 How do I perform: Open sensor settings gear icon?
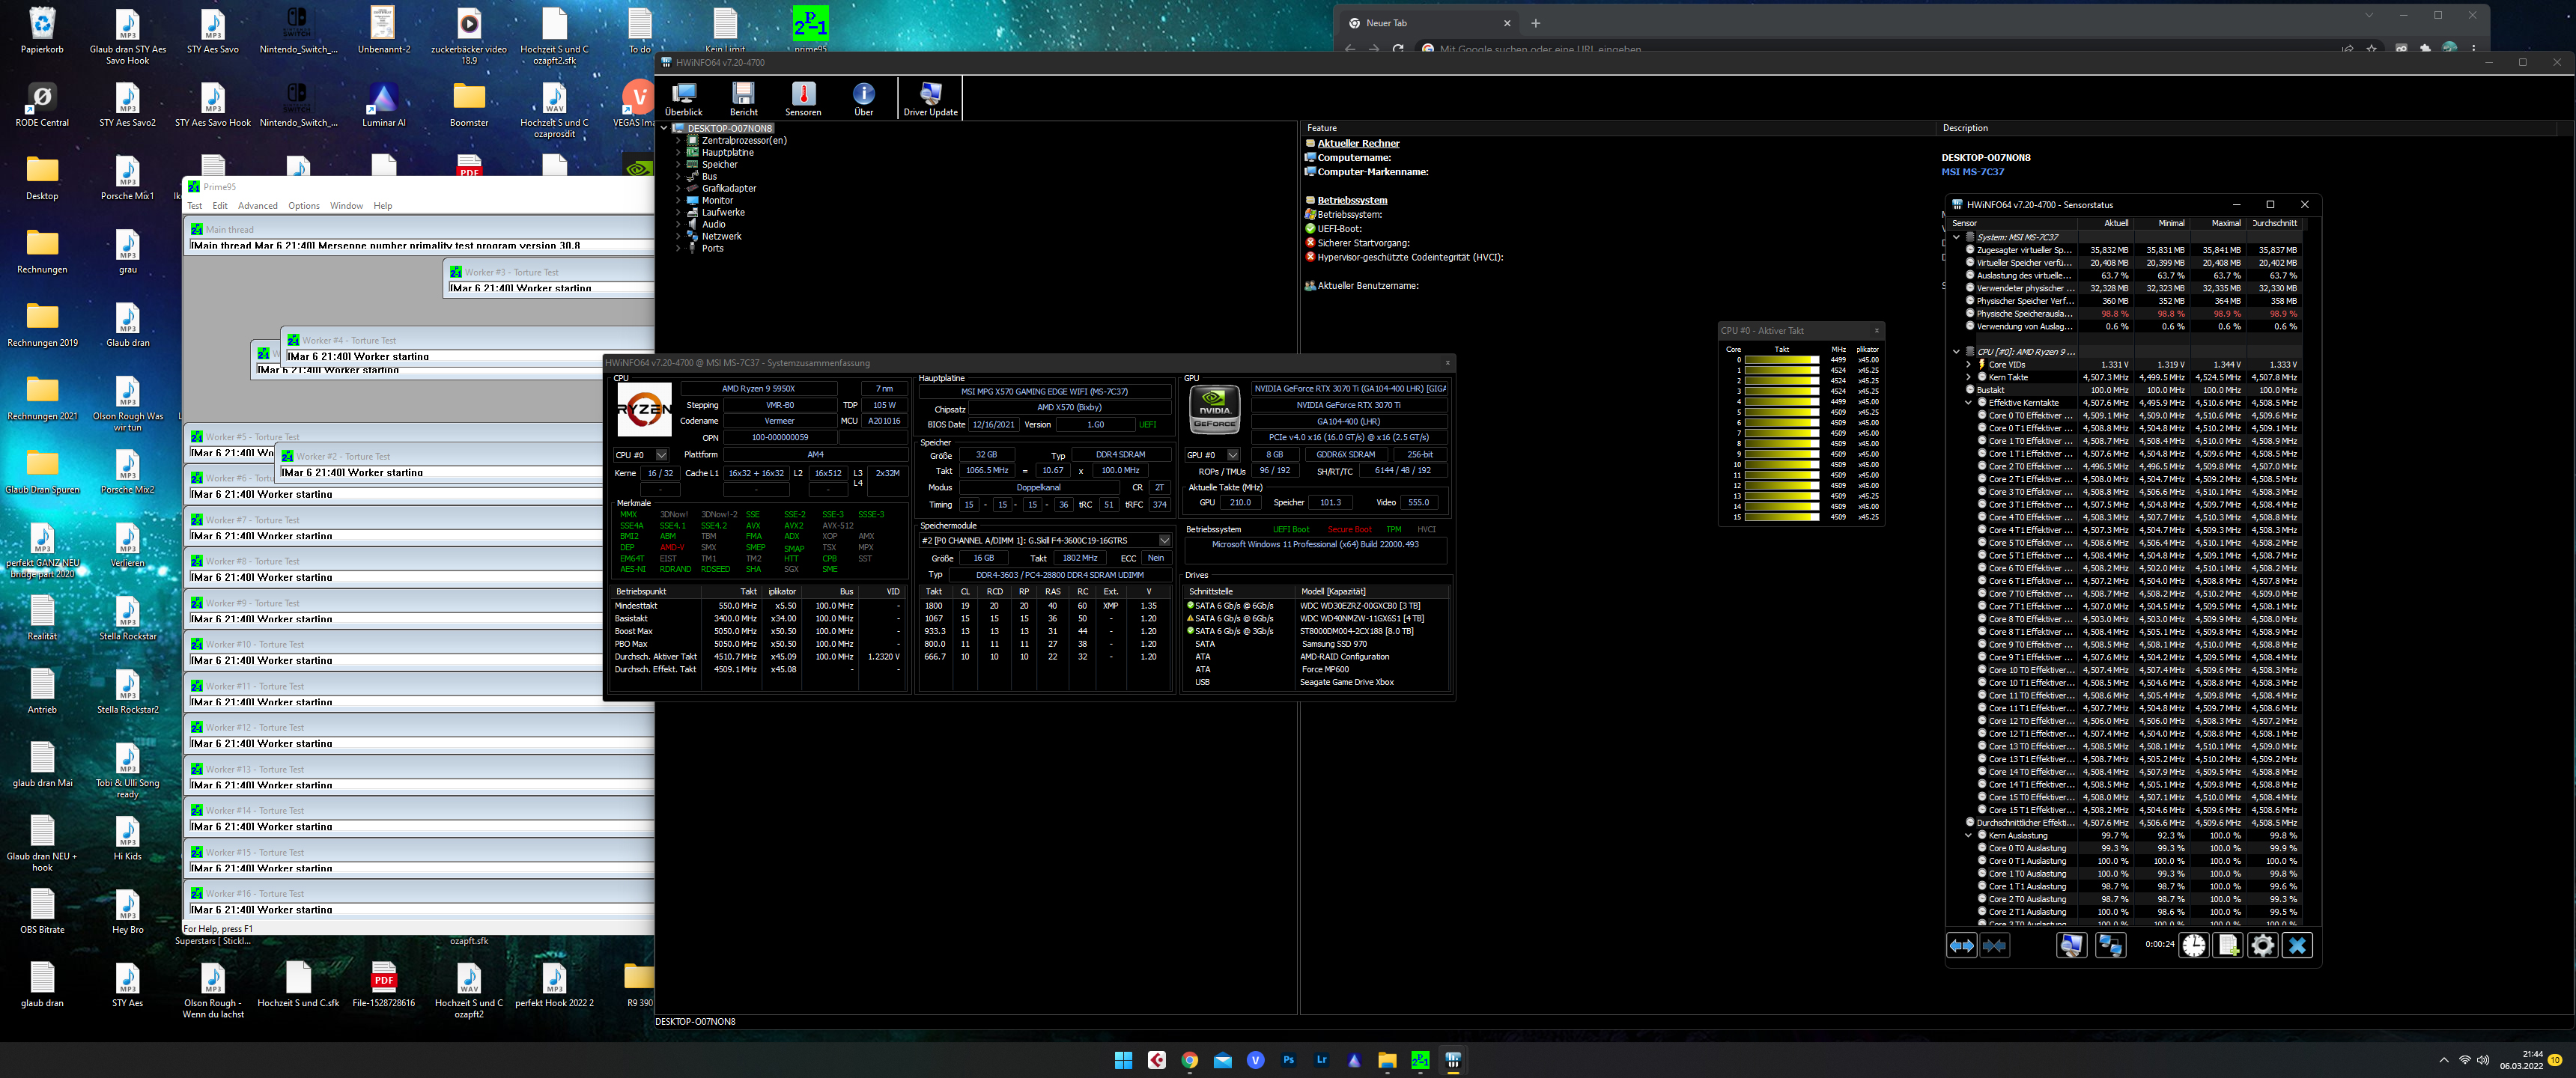[2262, 945]
